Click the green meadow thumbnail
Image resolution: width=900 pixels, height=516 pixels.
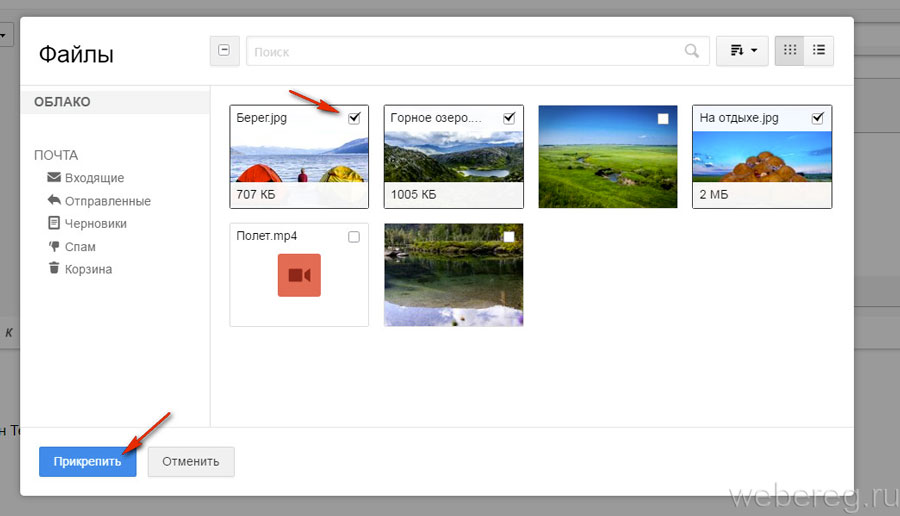608,157
